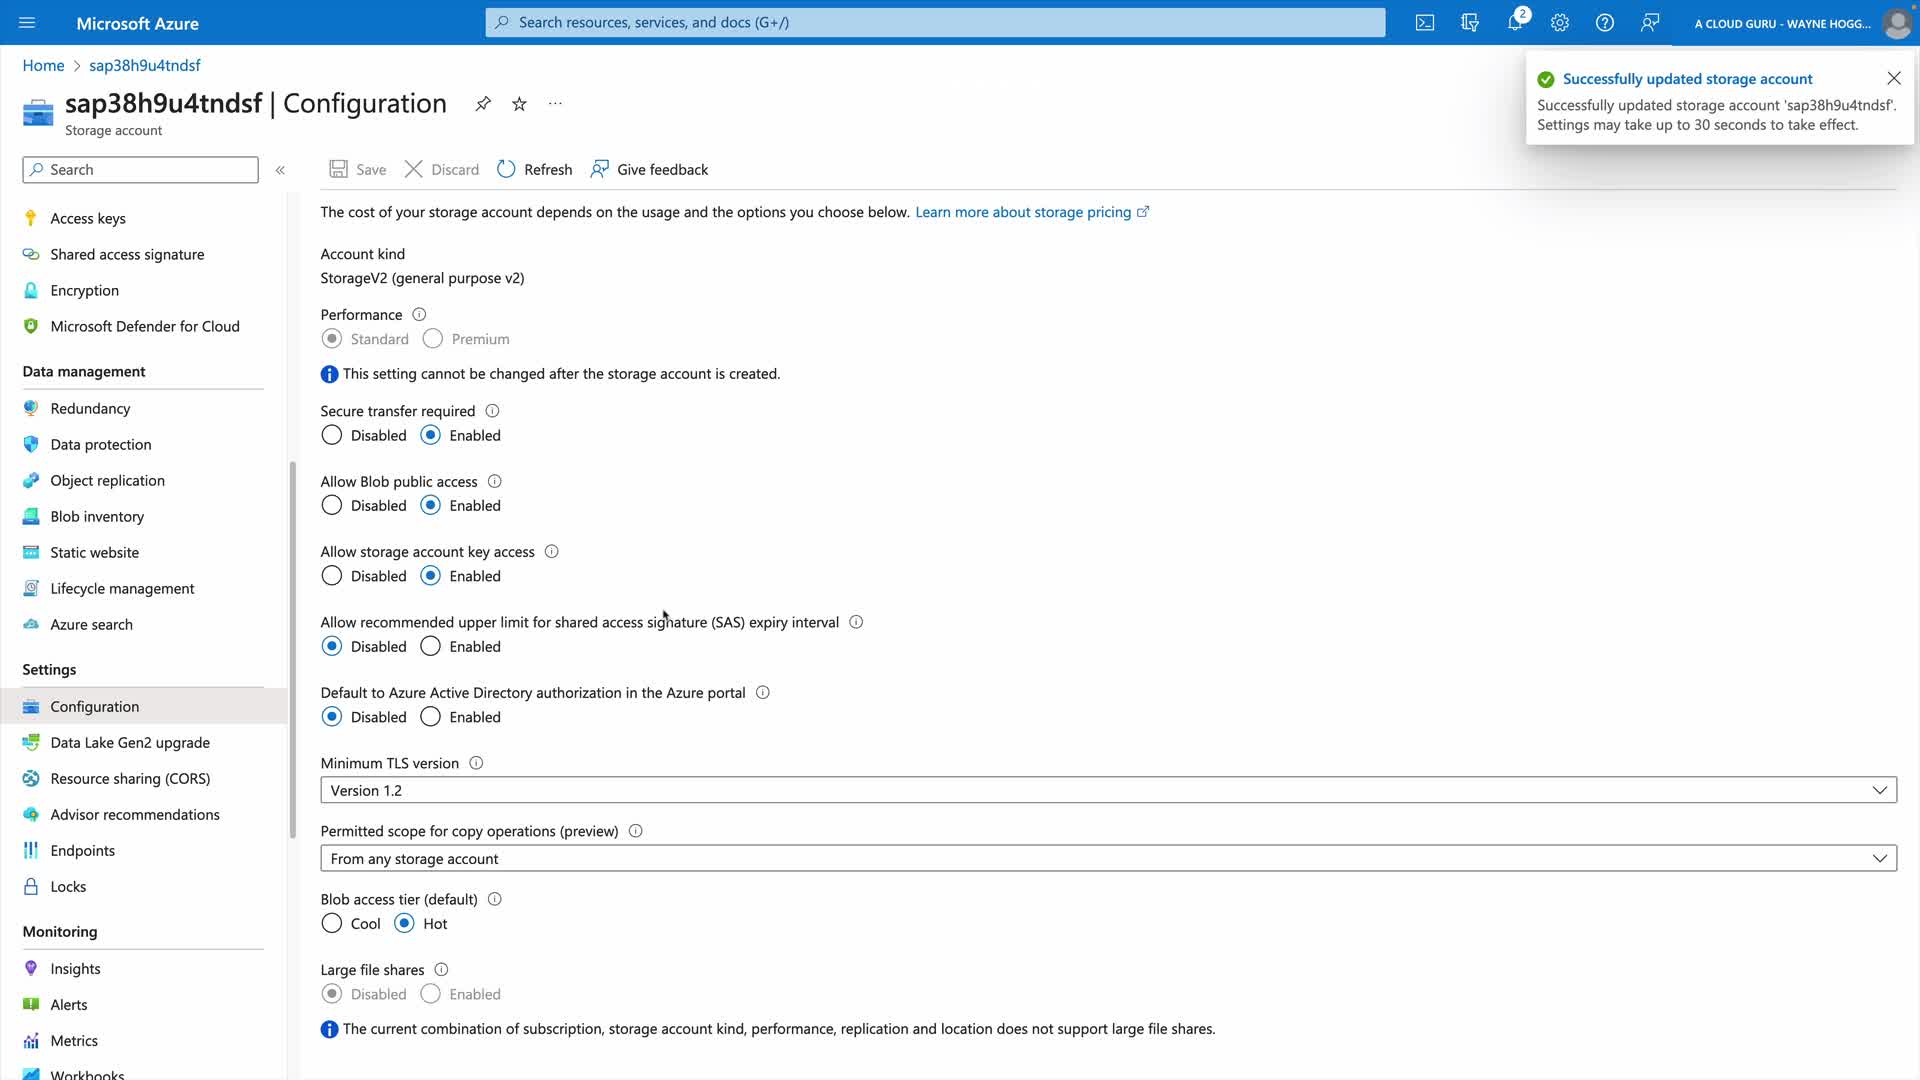Open the hamburger portal menu
1920x1080 pixels.
[x=27, y=23]
